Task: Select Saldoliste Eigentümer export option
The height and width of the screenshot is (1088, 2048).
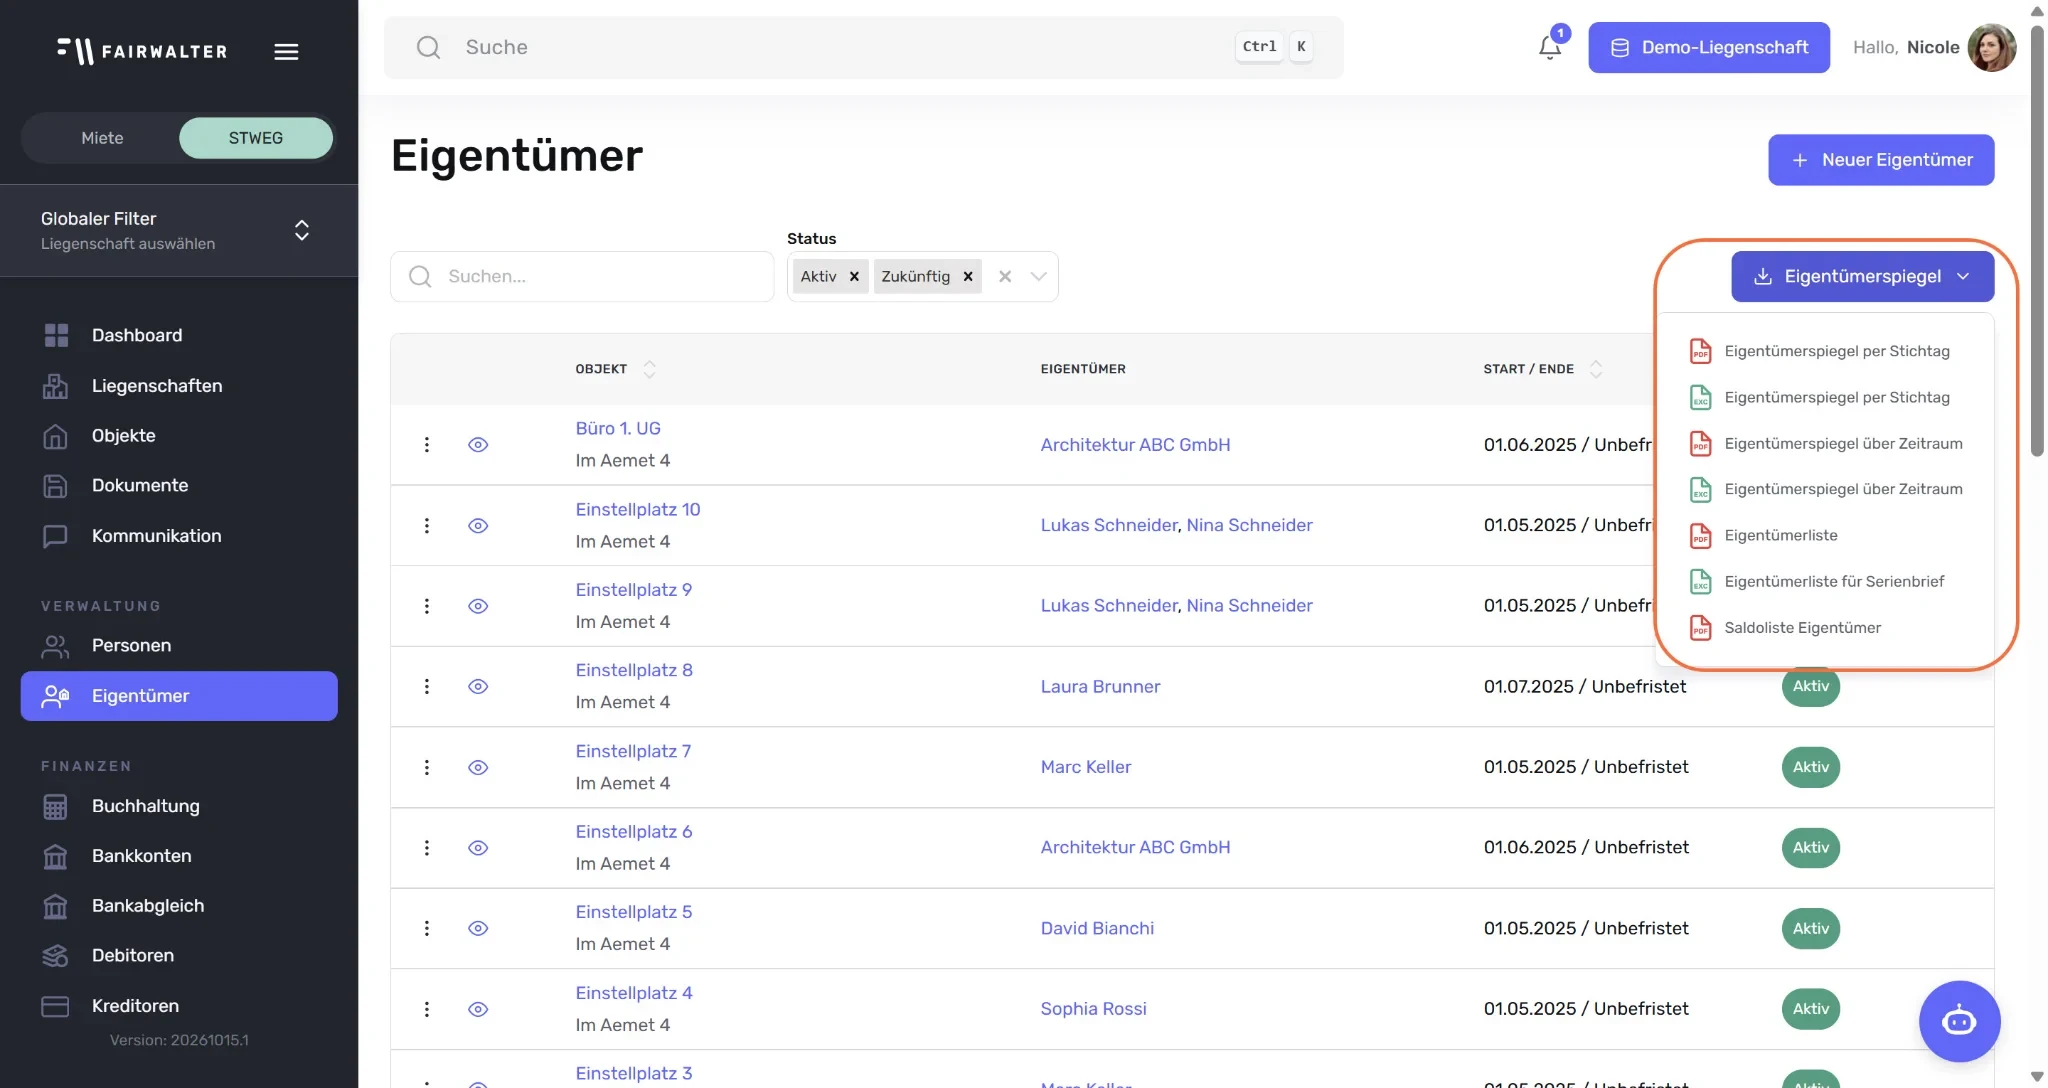Action: coord(1802,628)
